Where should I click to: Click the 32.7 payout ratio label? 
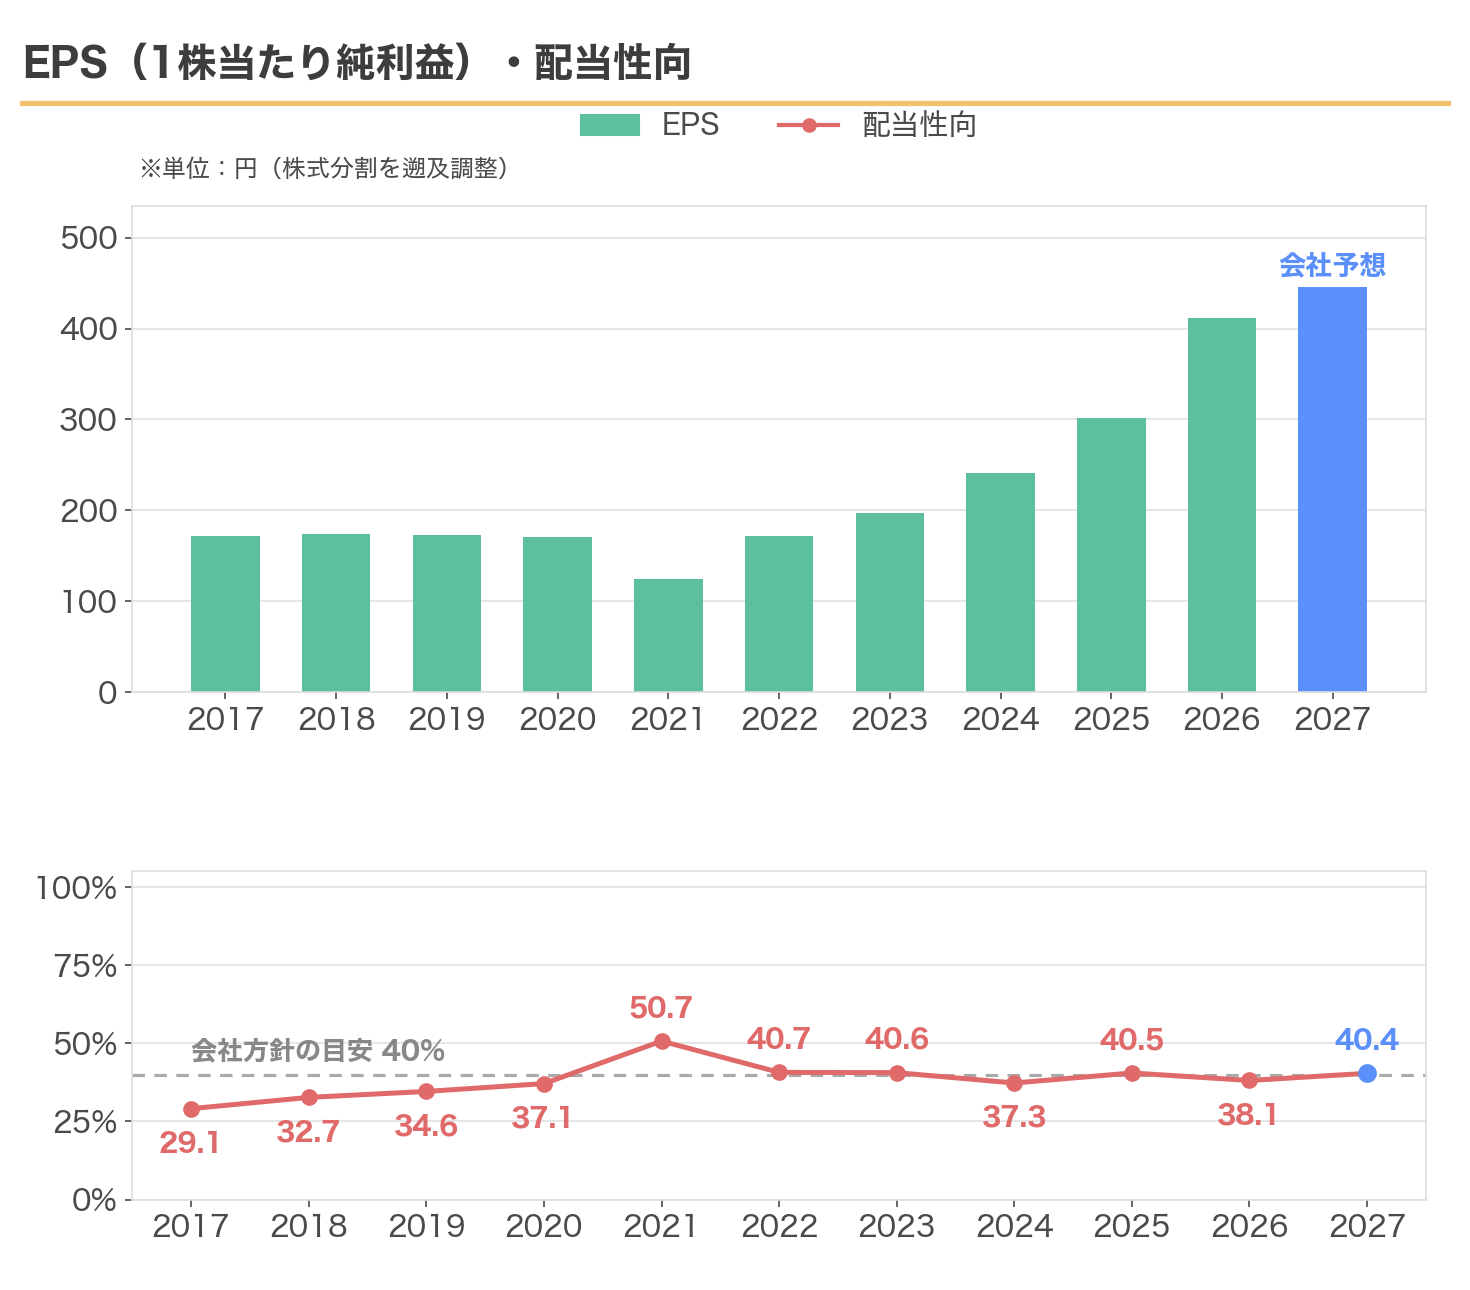point(308,1132)
